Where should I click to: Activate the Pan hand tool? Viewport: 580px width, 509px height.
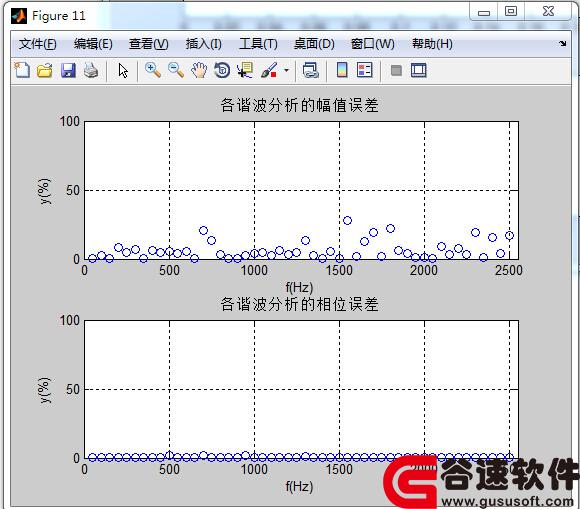tap(199, 70)
